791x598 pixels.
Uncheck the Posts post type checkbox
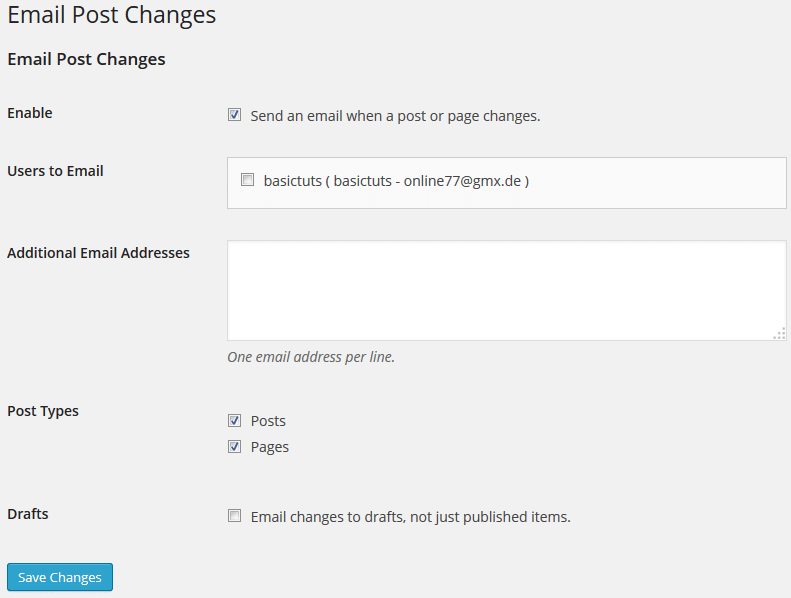[235, 421]
